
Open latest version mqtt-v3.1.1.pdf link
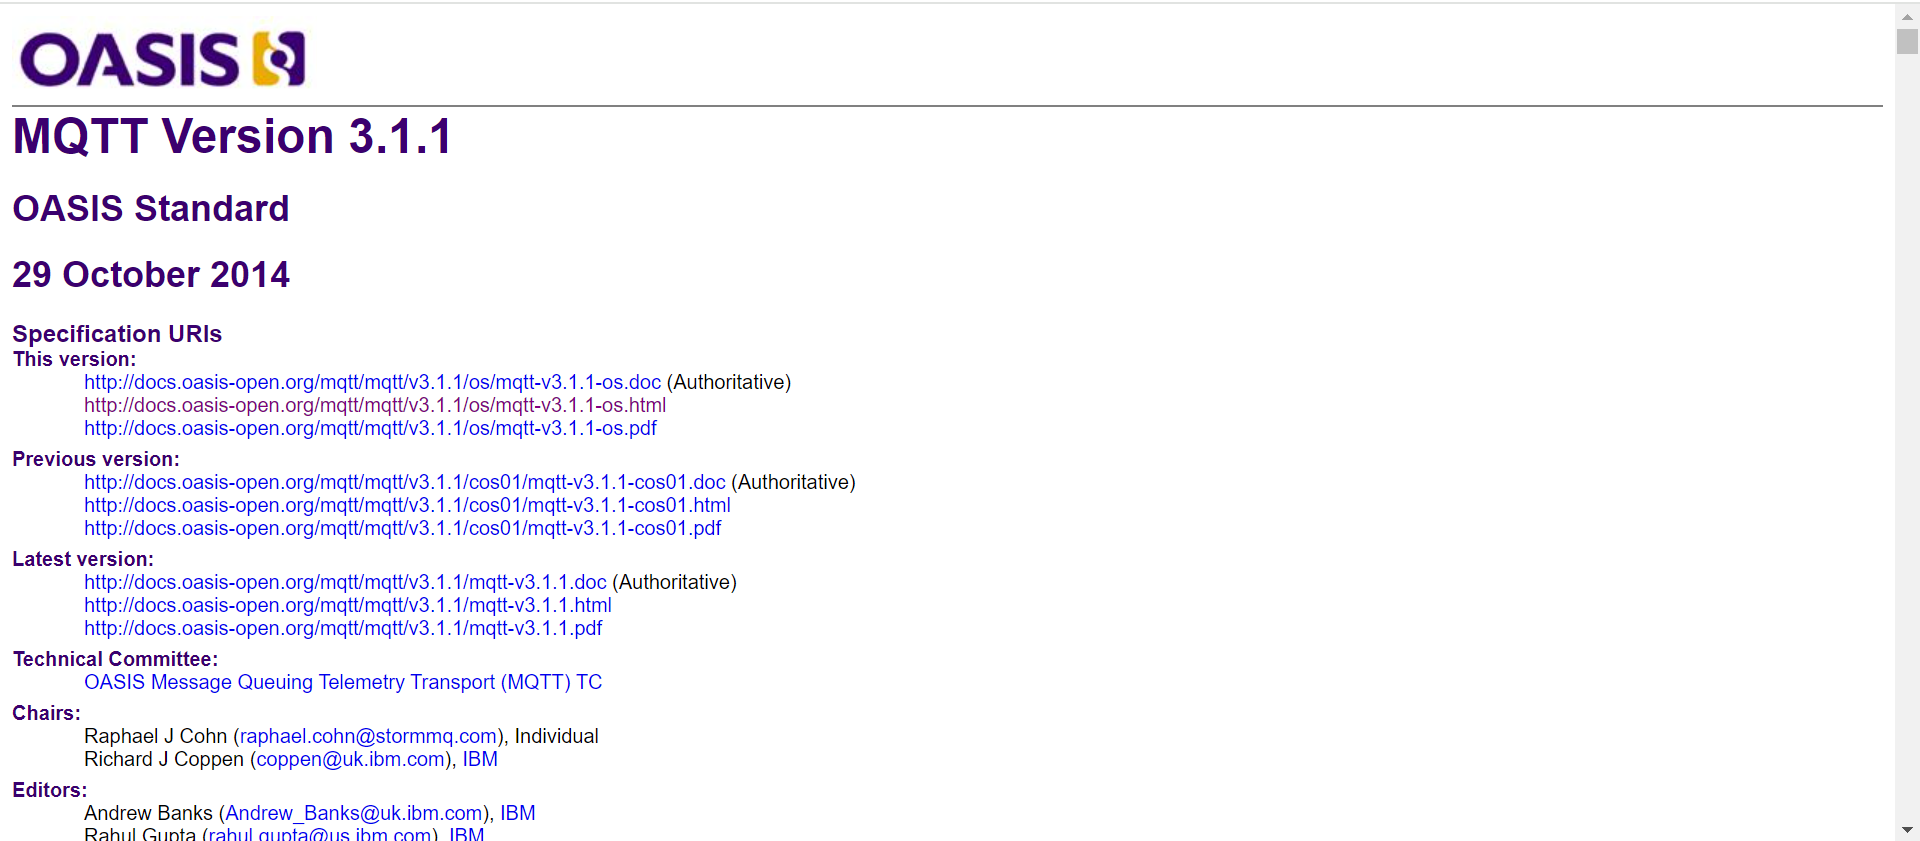343,628
